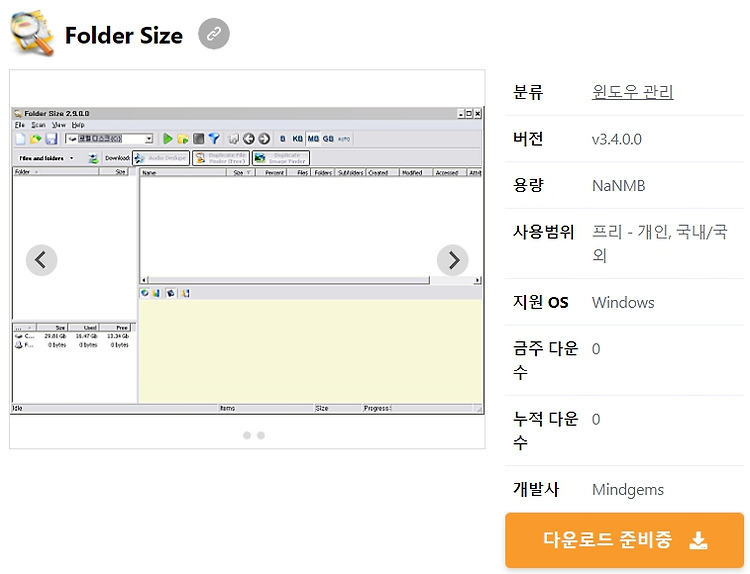Screen dimensions: 750x574
Task: Click the bar chart icon above the yellow pane
Action: (x=156, y=293)
